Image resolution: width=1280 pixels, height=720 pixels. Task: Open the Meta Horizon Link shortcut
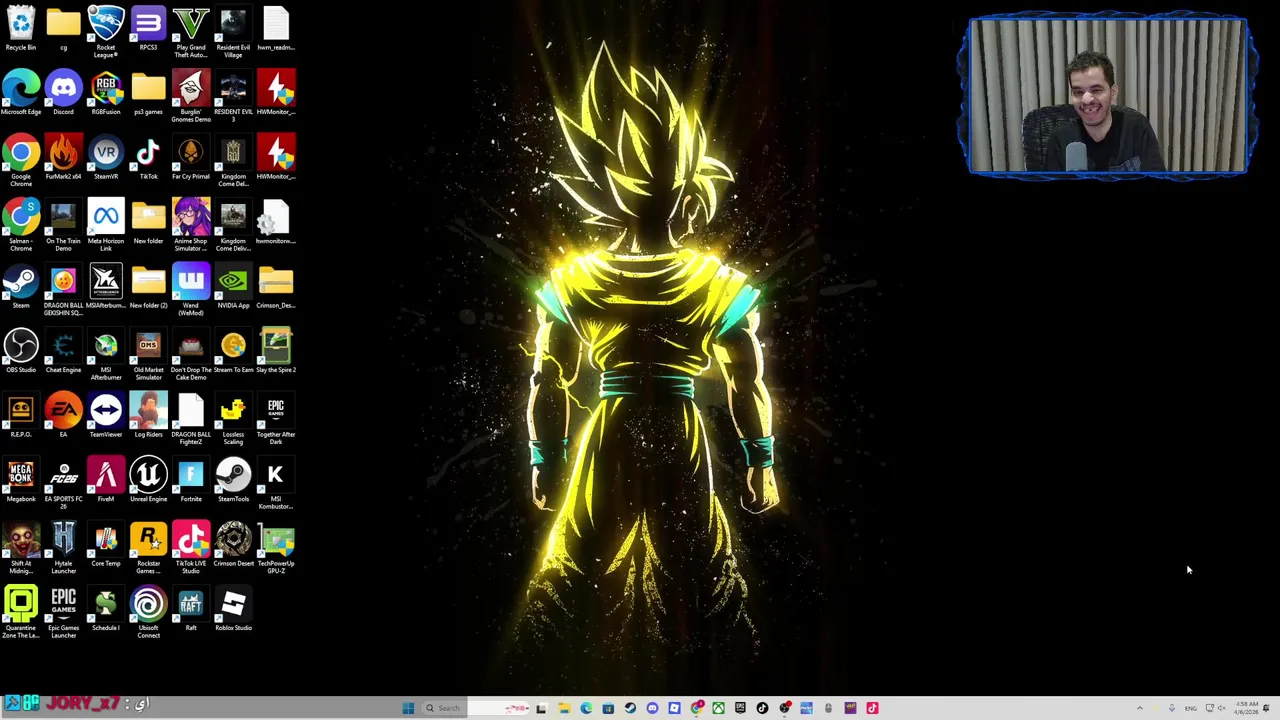click(105, 225)
